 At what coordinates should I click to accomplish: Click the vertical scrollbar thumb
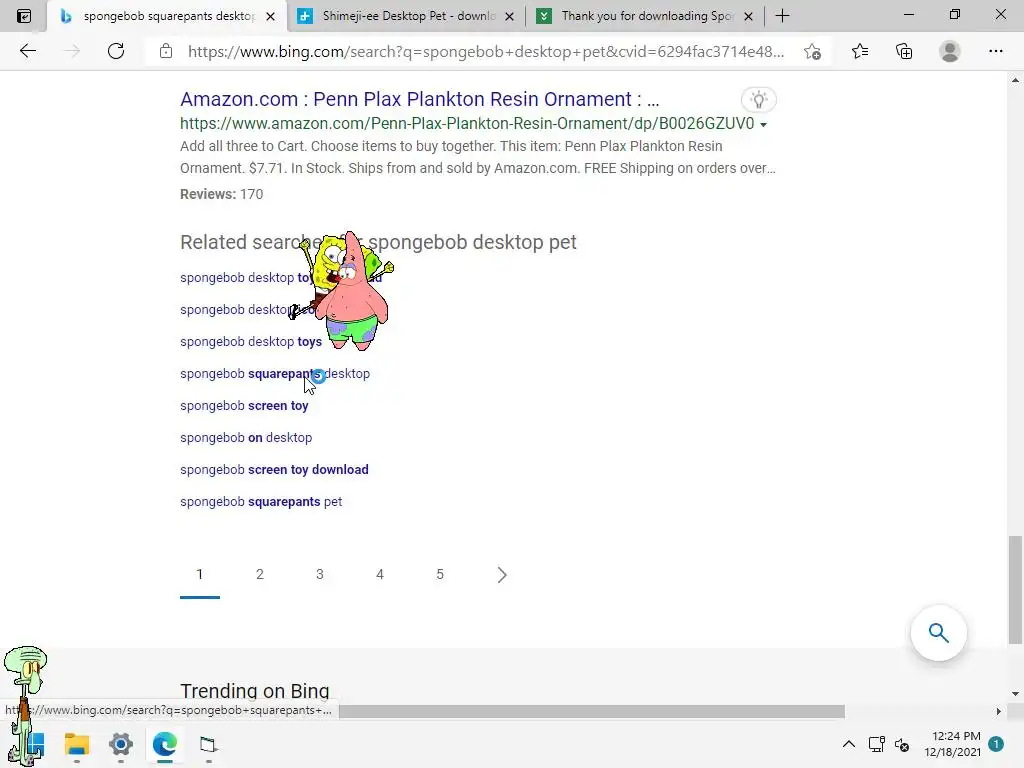1015,590
